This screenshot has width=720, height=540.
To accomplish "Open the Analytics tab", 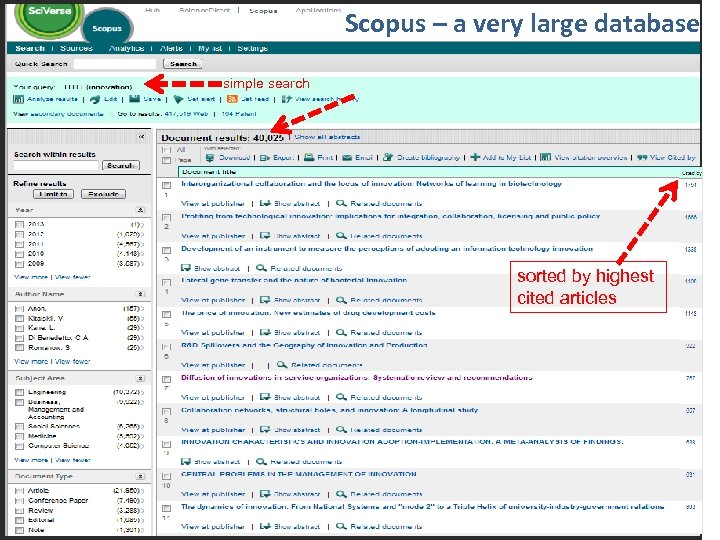I will click(x=126, y=48).
